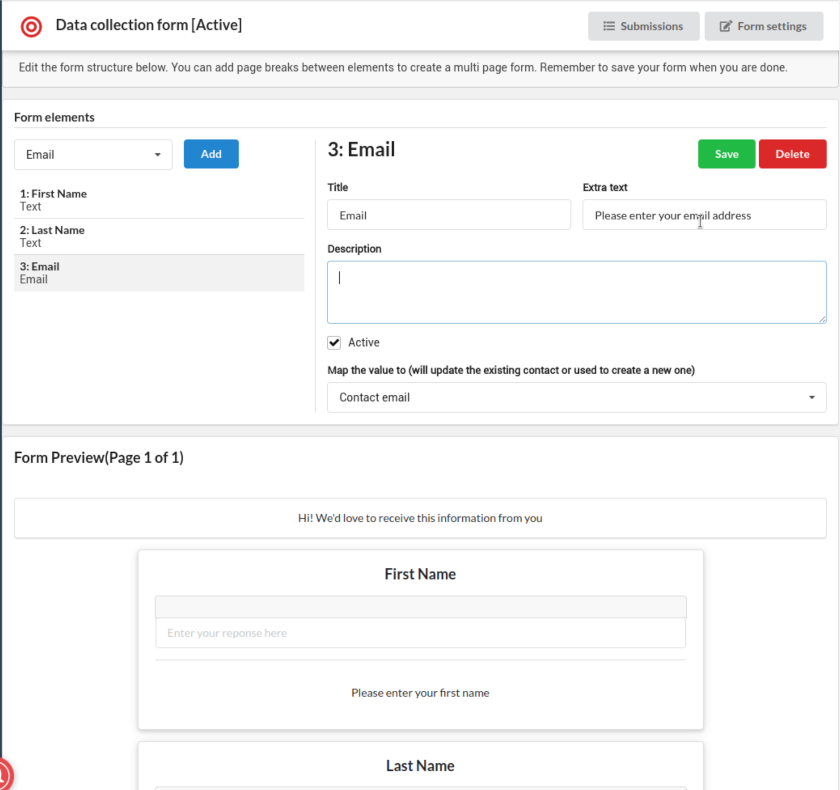The image size is (840, 790).
Task: Open the form element type dropdown
Action: (93, 154)
